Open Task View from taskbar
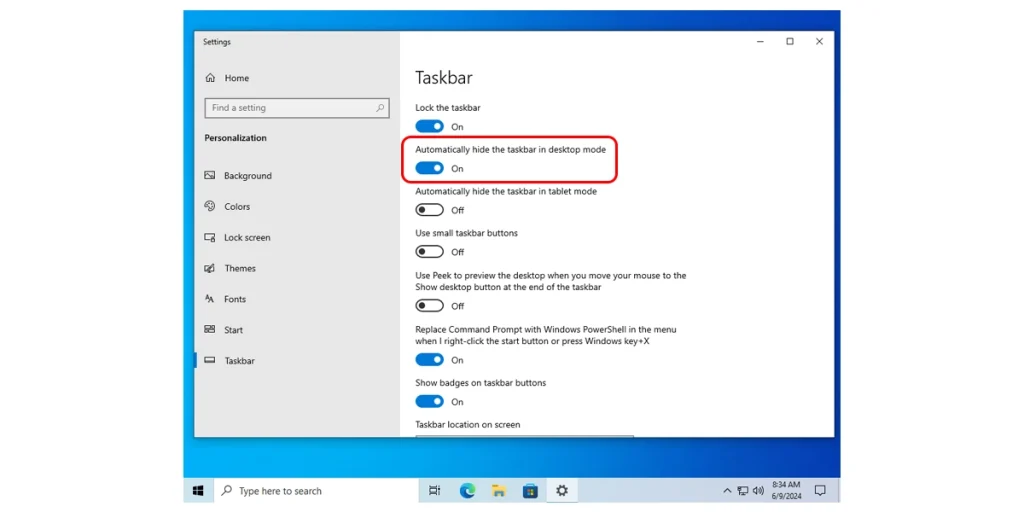 [434, 490]
